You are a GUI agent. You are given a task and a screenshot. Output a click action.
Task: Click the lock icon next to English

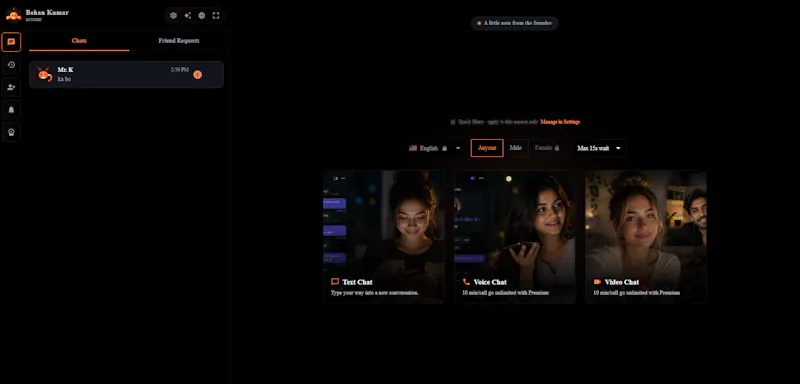click(x=444, y=148)
